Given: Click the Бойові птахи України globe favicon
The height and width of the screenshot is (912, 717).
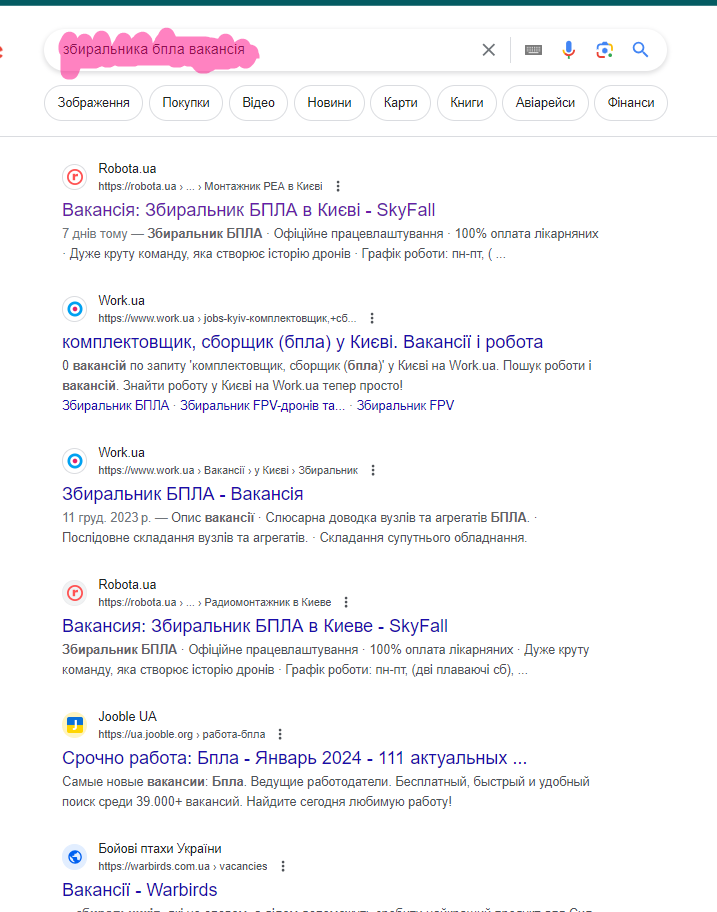Looking at the screenshot, I should tap(74, 857).
